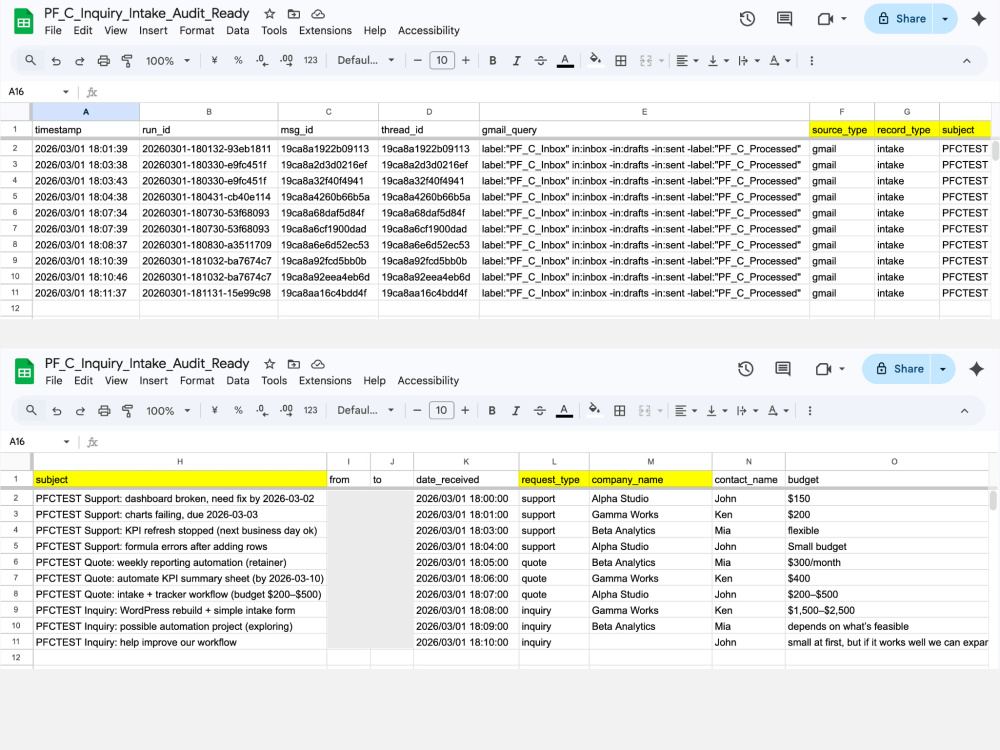Star the document in the top window

(270, 13)
